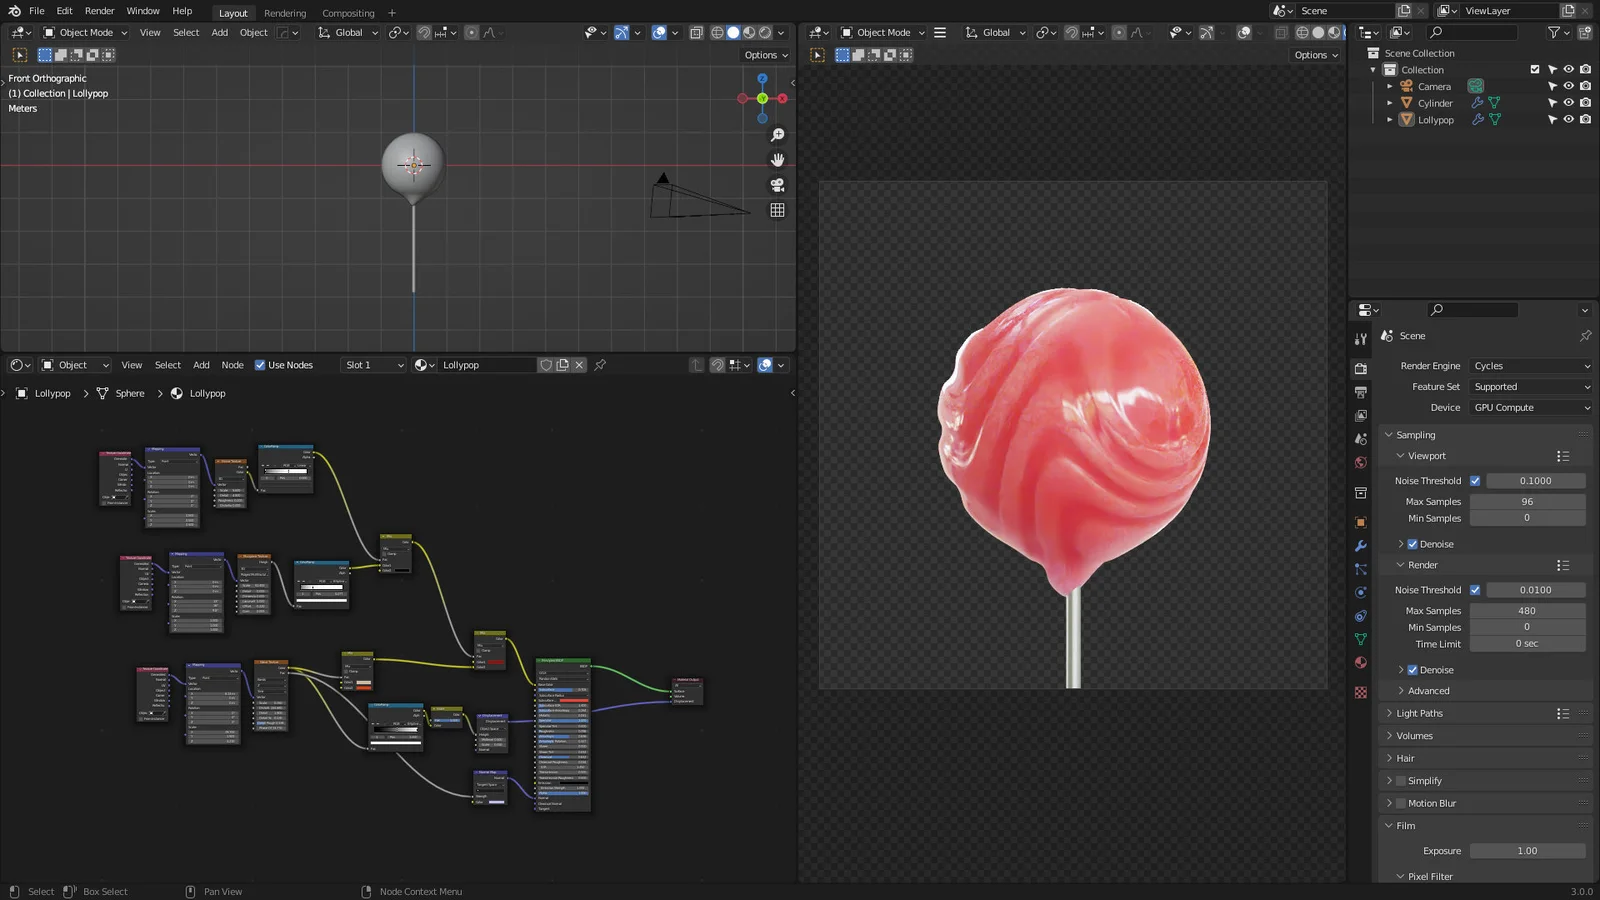Open the Proportional Editing icon in viewport header
Image resolution: width=1600 pixels, height=900 pixels.
click(470, 32)
